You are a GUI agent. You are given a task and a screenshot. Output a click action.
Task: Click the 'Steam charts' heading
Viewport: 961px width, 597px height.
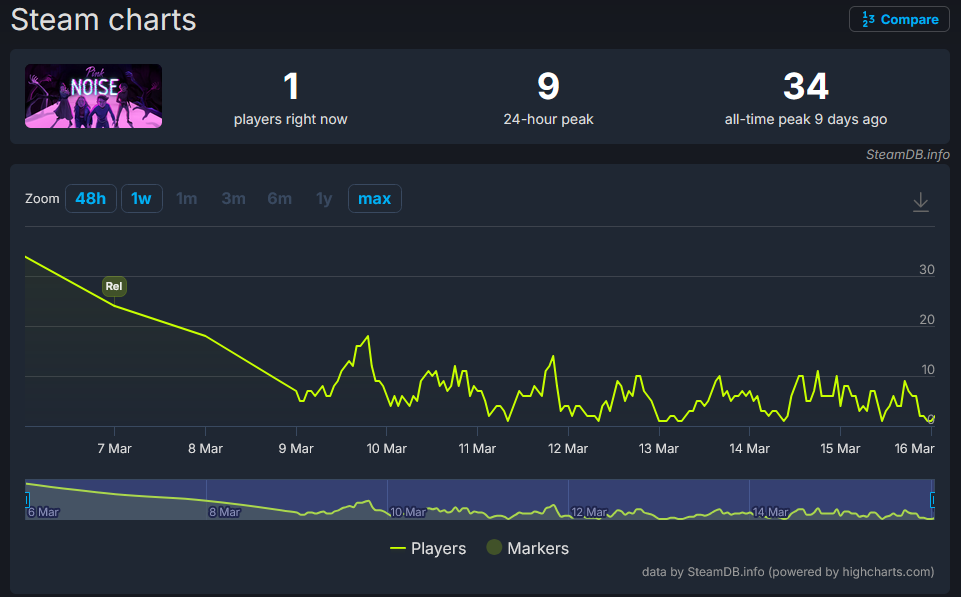(x=104, y=20)
